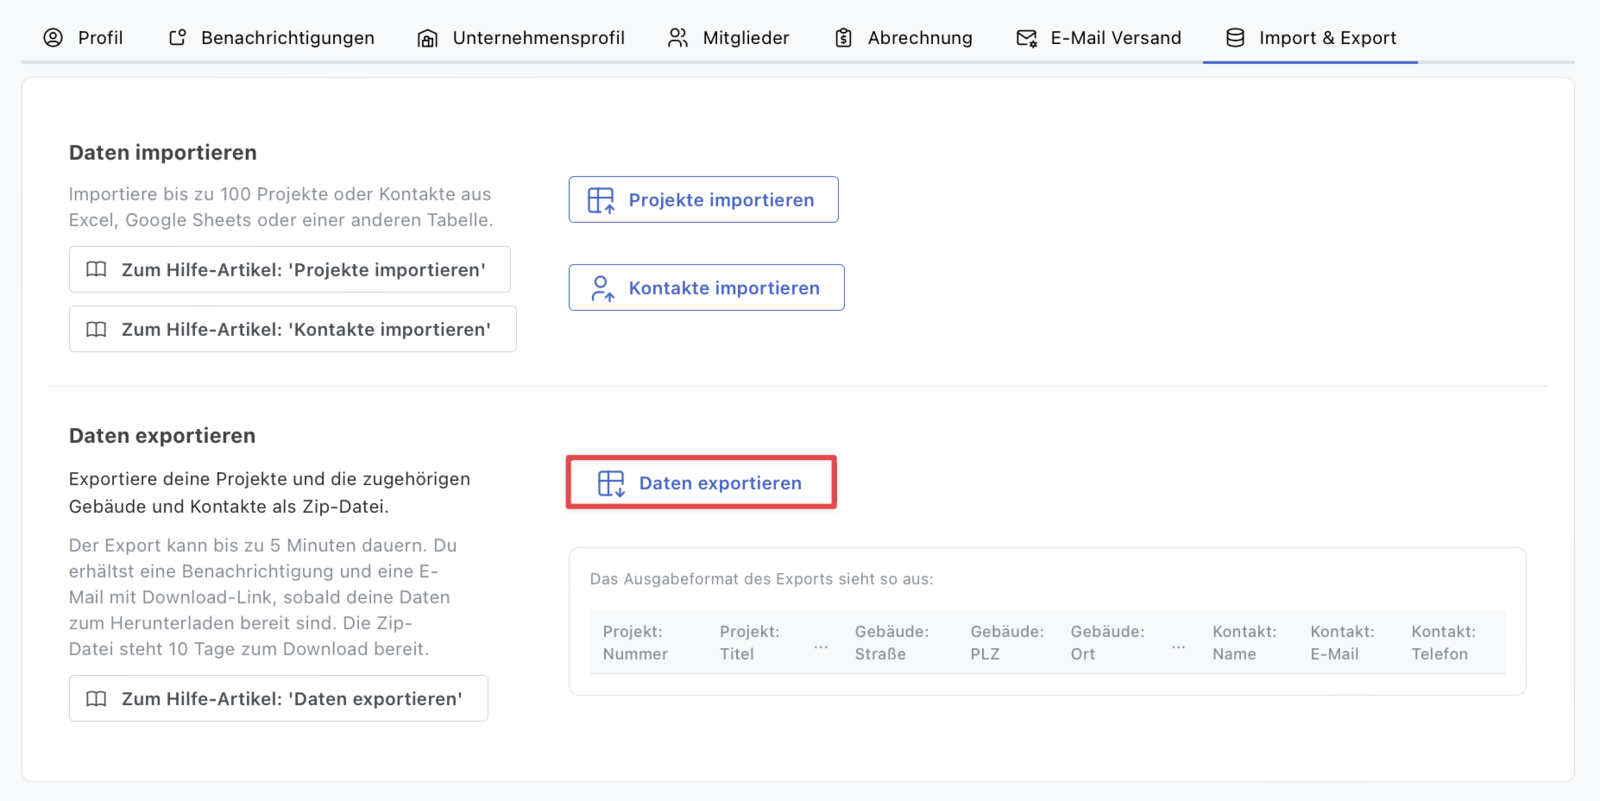Click the Unternehmensprofil building icon
Viewport: 1600px width, 801px height.
coord(428,38)
